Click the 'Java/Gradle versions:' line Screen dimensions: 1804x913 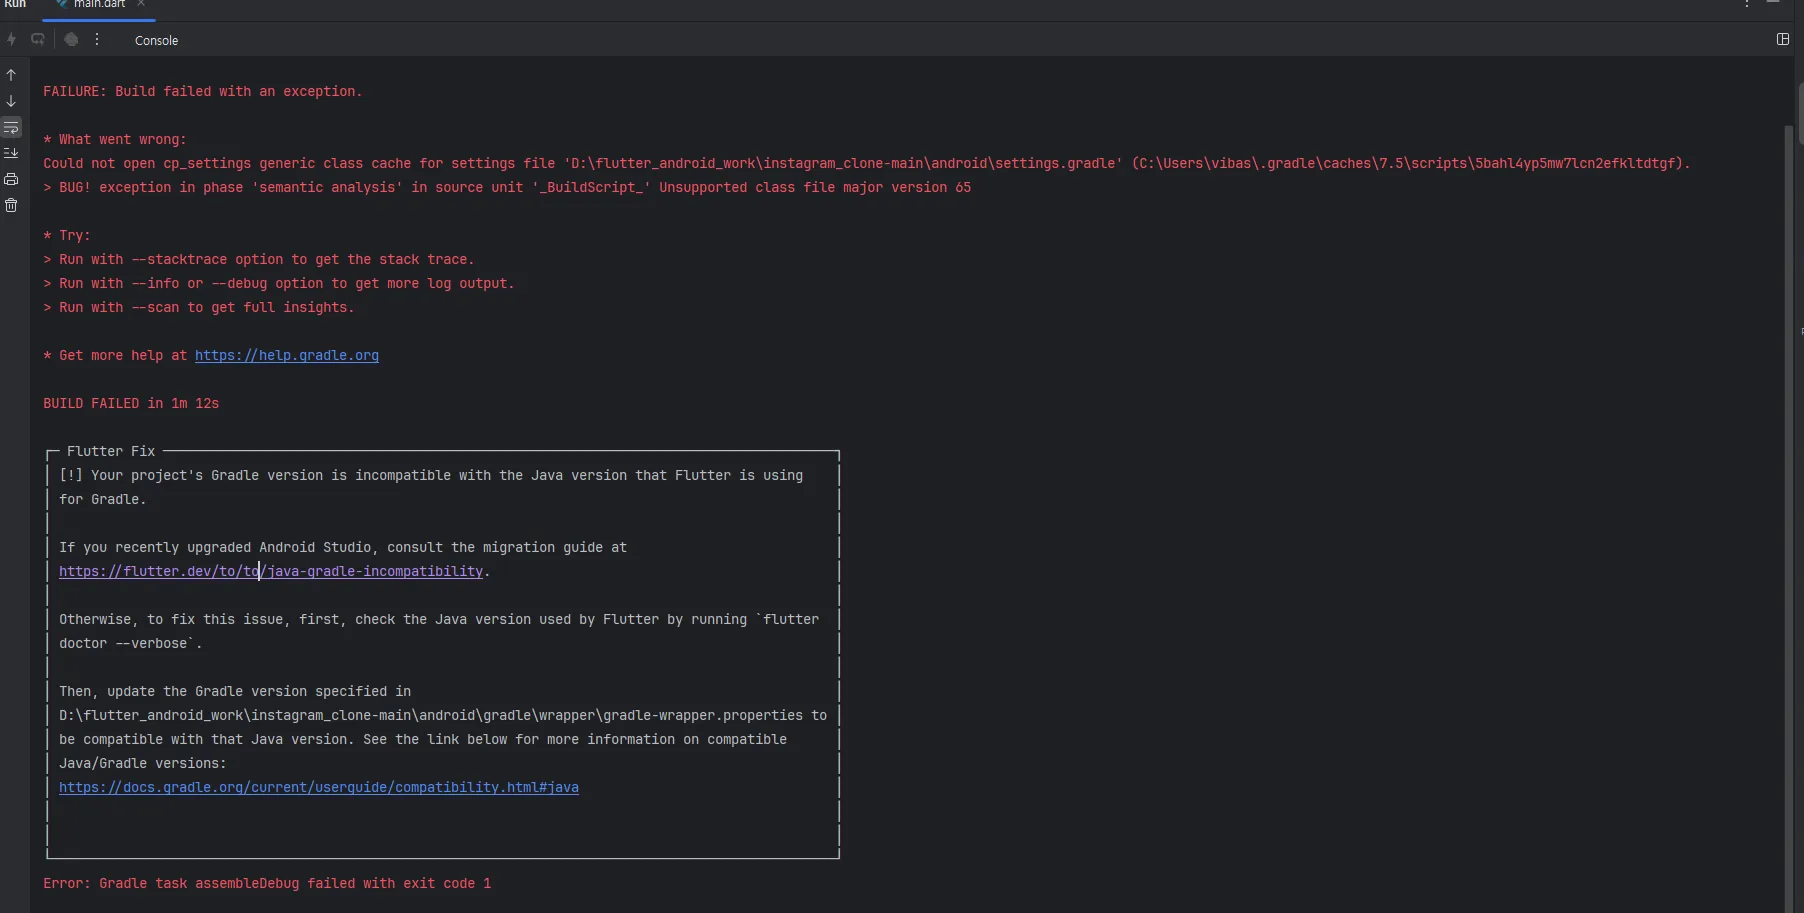[x=143, y=764]
